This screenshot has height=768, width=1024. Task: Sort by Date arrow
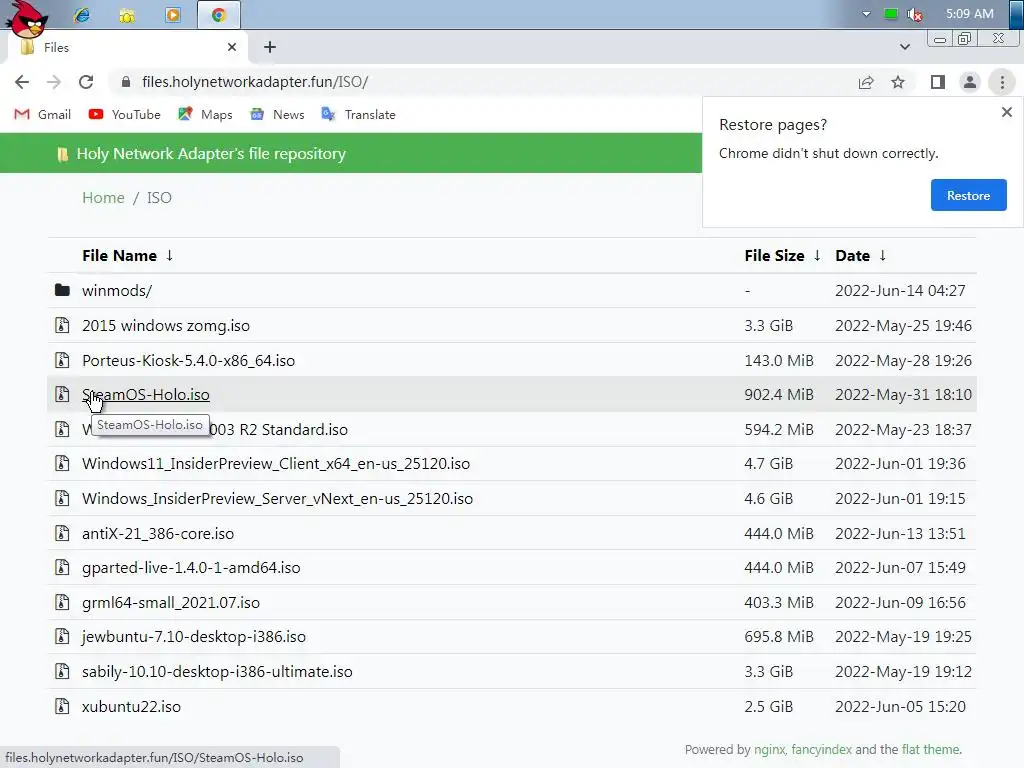point(882,255)
